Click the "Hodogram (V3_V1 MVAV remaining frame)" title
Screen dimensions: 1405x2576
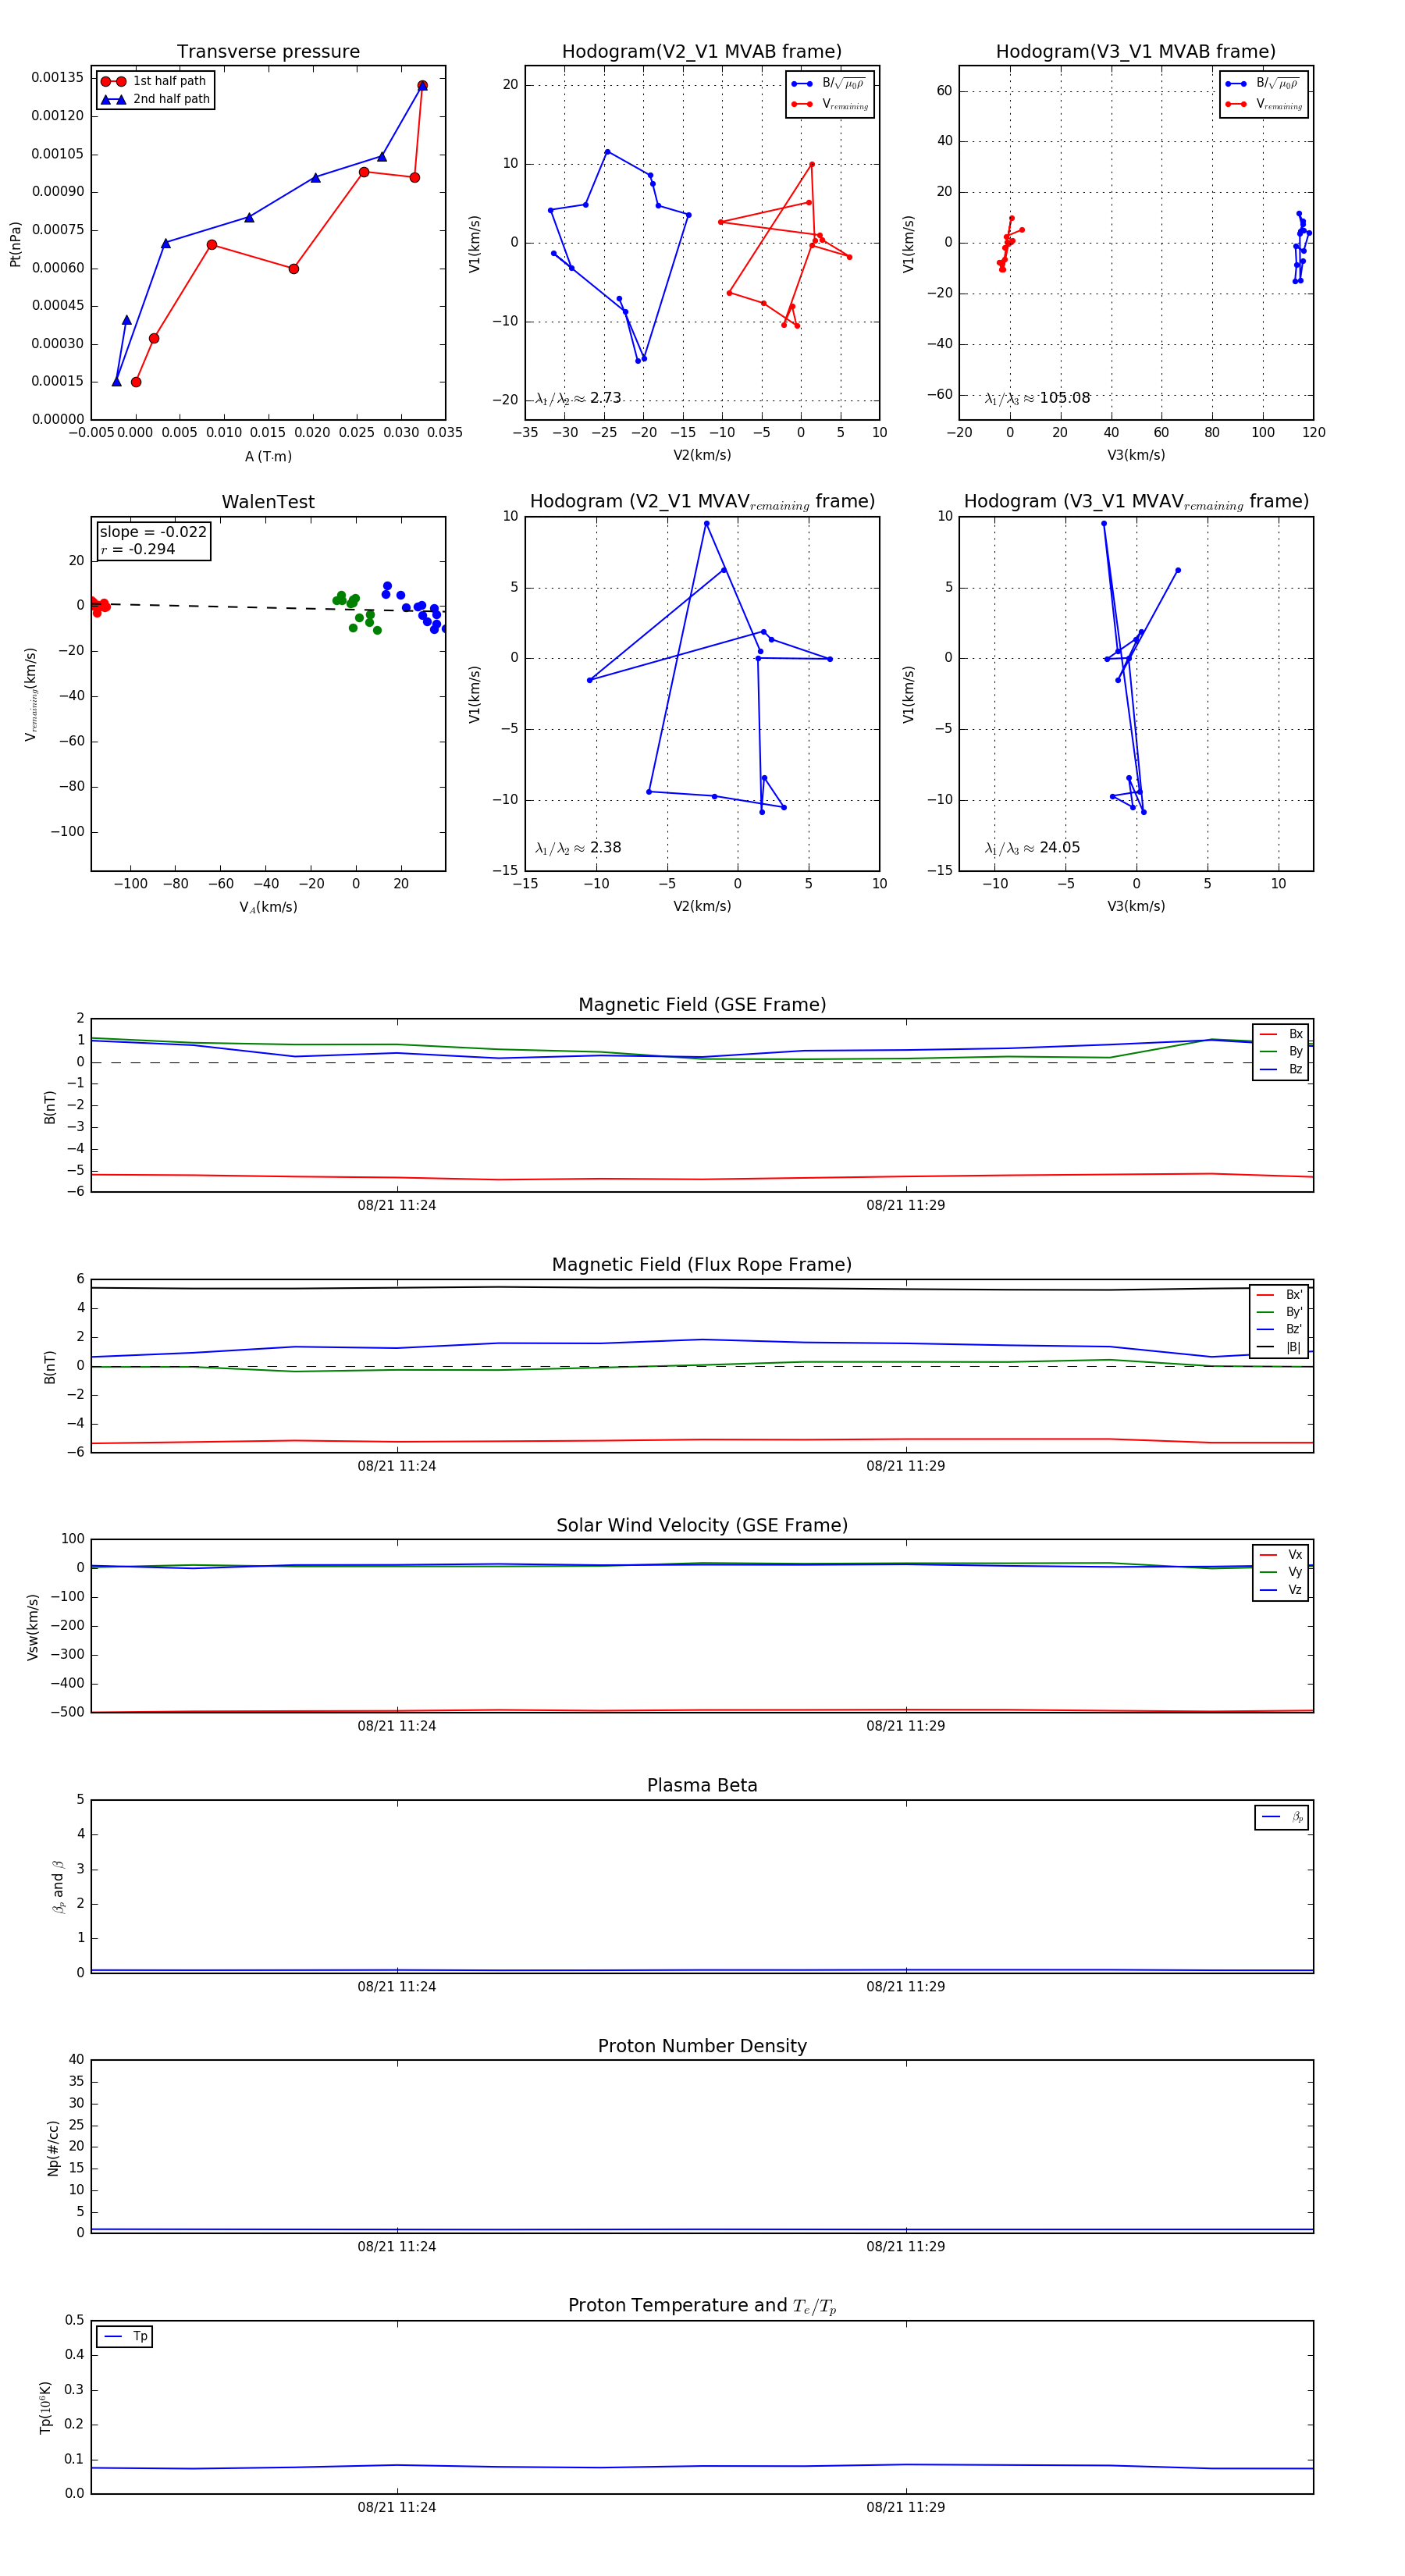[x=1136, y=502]
